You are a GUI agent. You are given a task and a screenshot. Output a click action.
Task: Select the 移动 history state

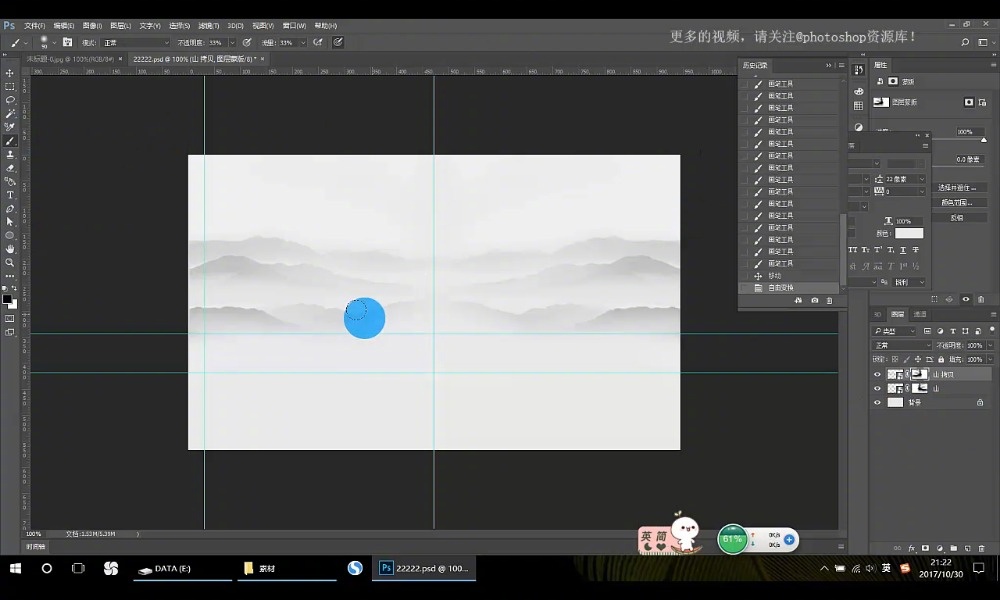pos(789,275)
